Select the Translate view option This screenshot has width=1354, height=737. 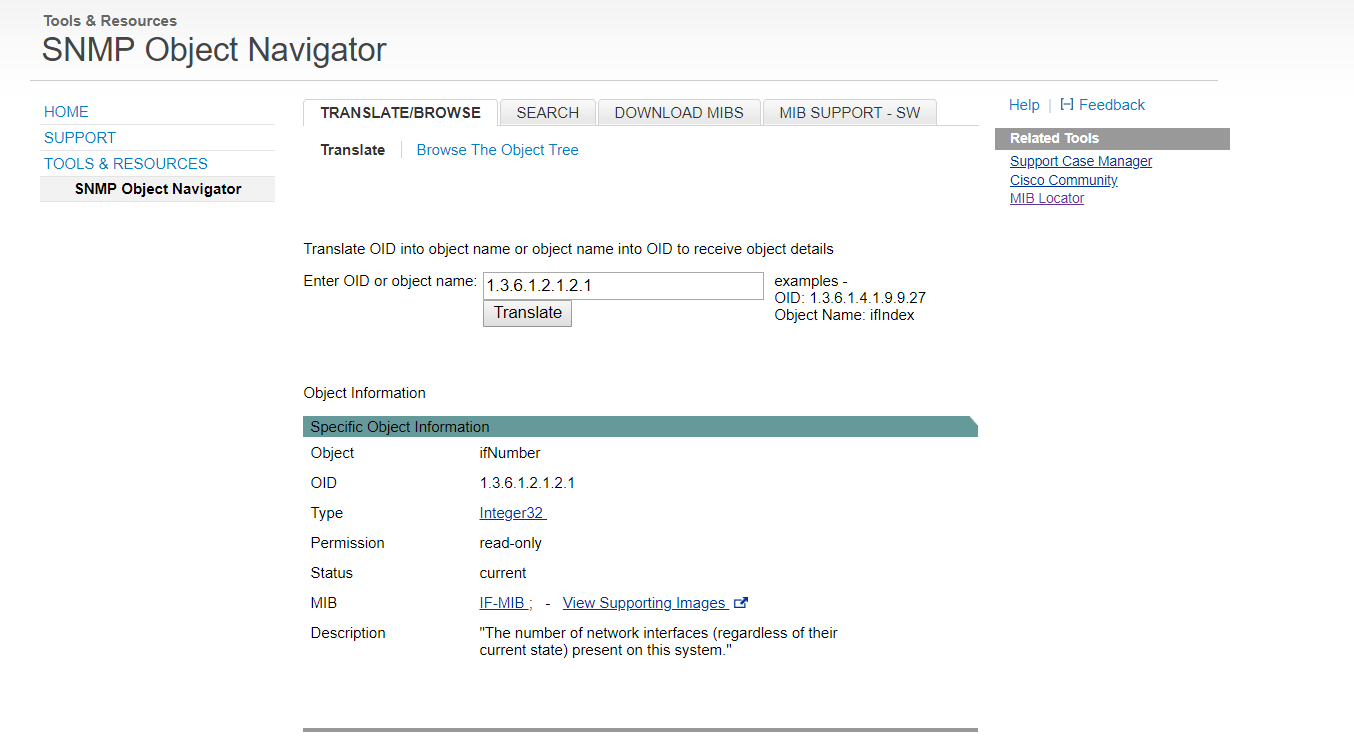tap(353, 149)
